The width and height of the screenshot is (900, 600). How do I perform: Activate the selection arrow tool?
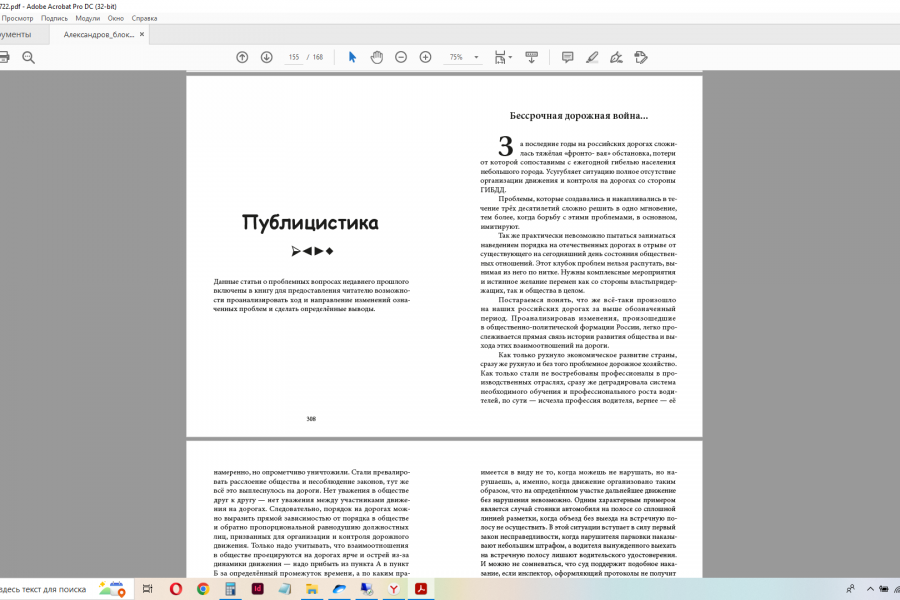pos(352,57)
